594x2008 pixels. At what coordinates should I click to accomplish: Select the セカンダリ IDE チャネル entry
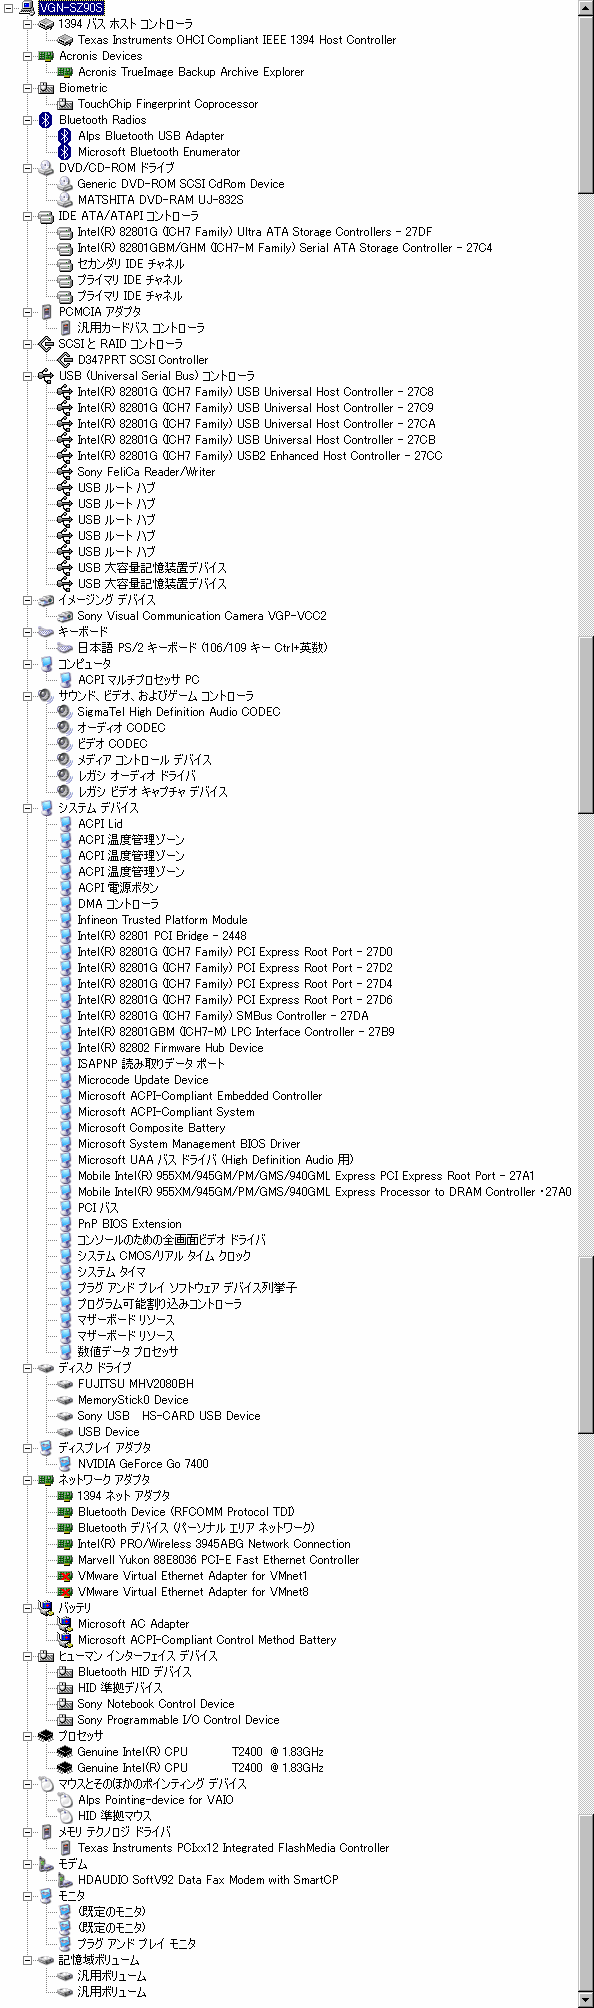point(131,264)
